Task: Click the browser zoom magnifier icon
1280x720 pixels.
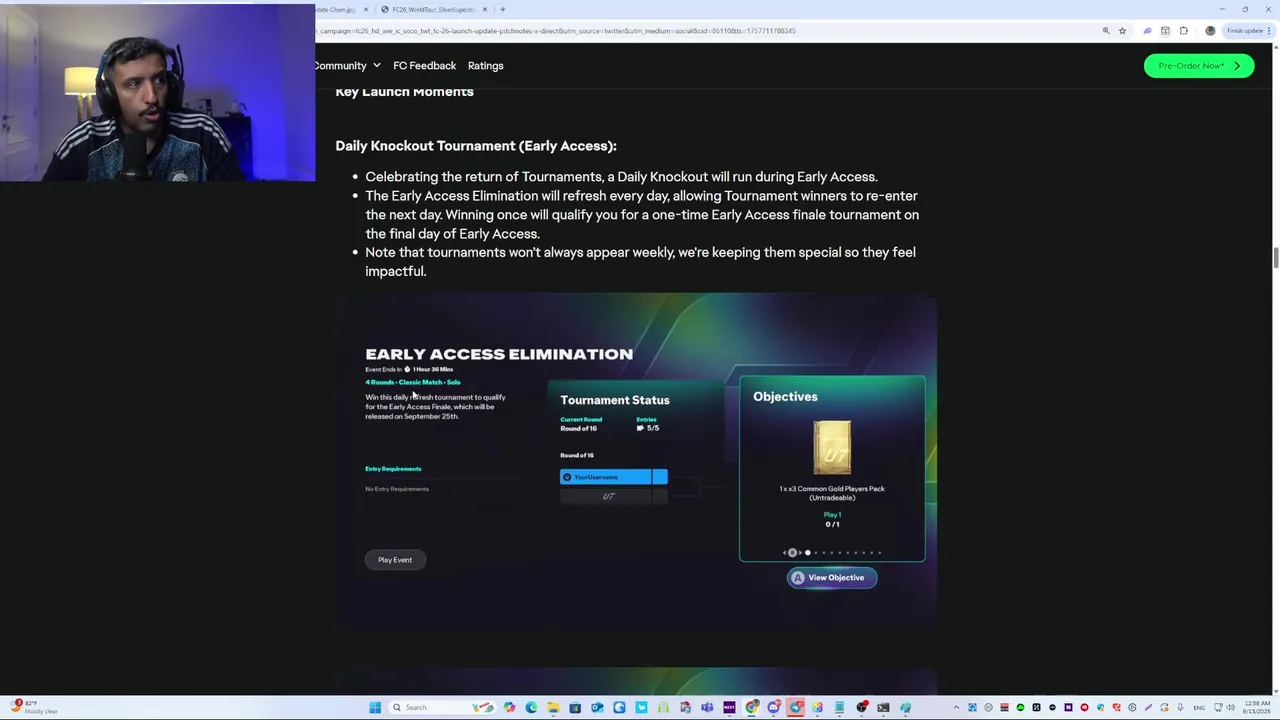Action: click(1106, 31)
